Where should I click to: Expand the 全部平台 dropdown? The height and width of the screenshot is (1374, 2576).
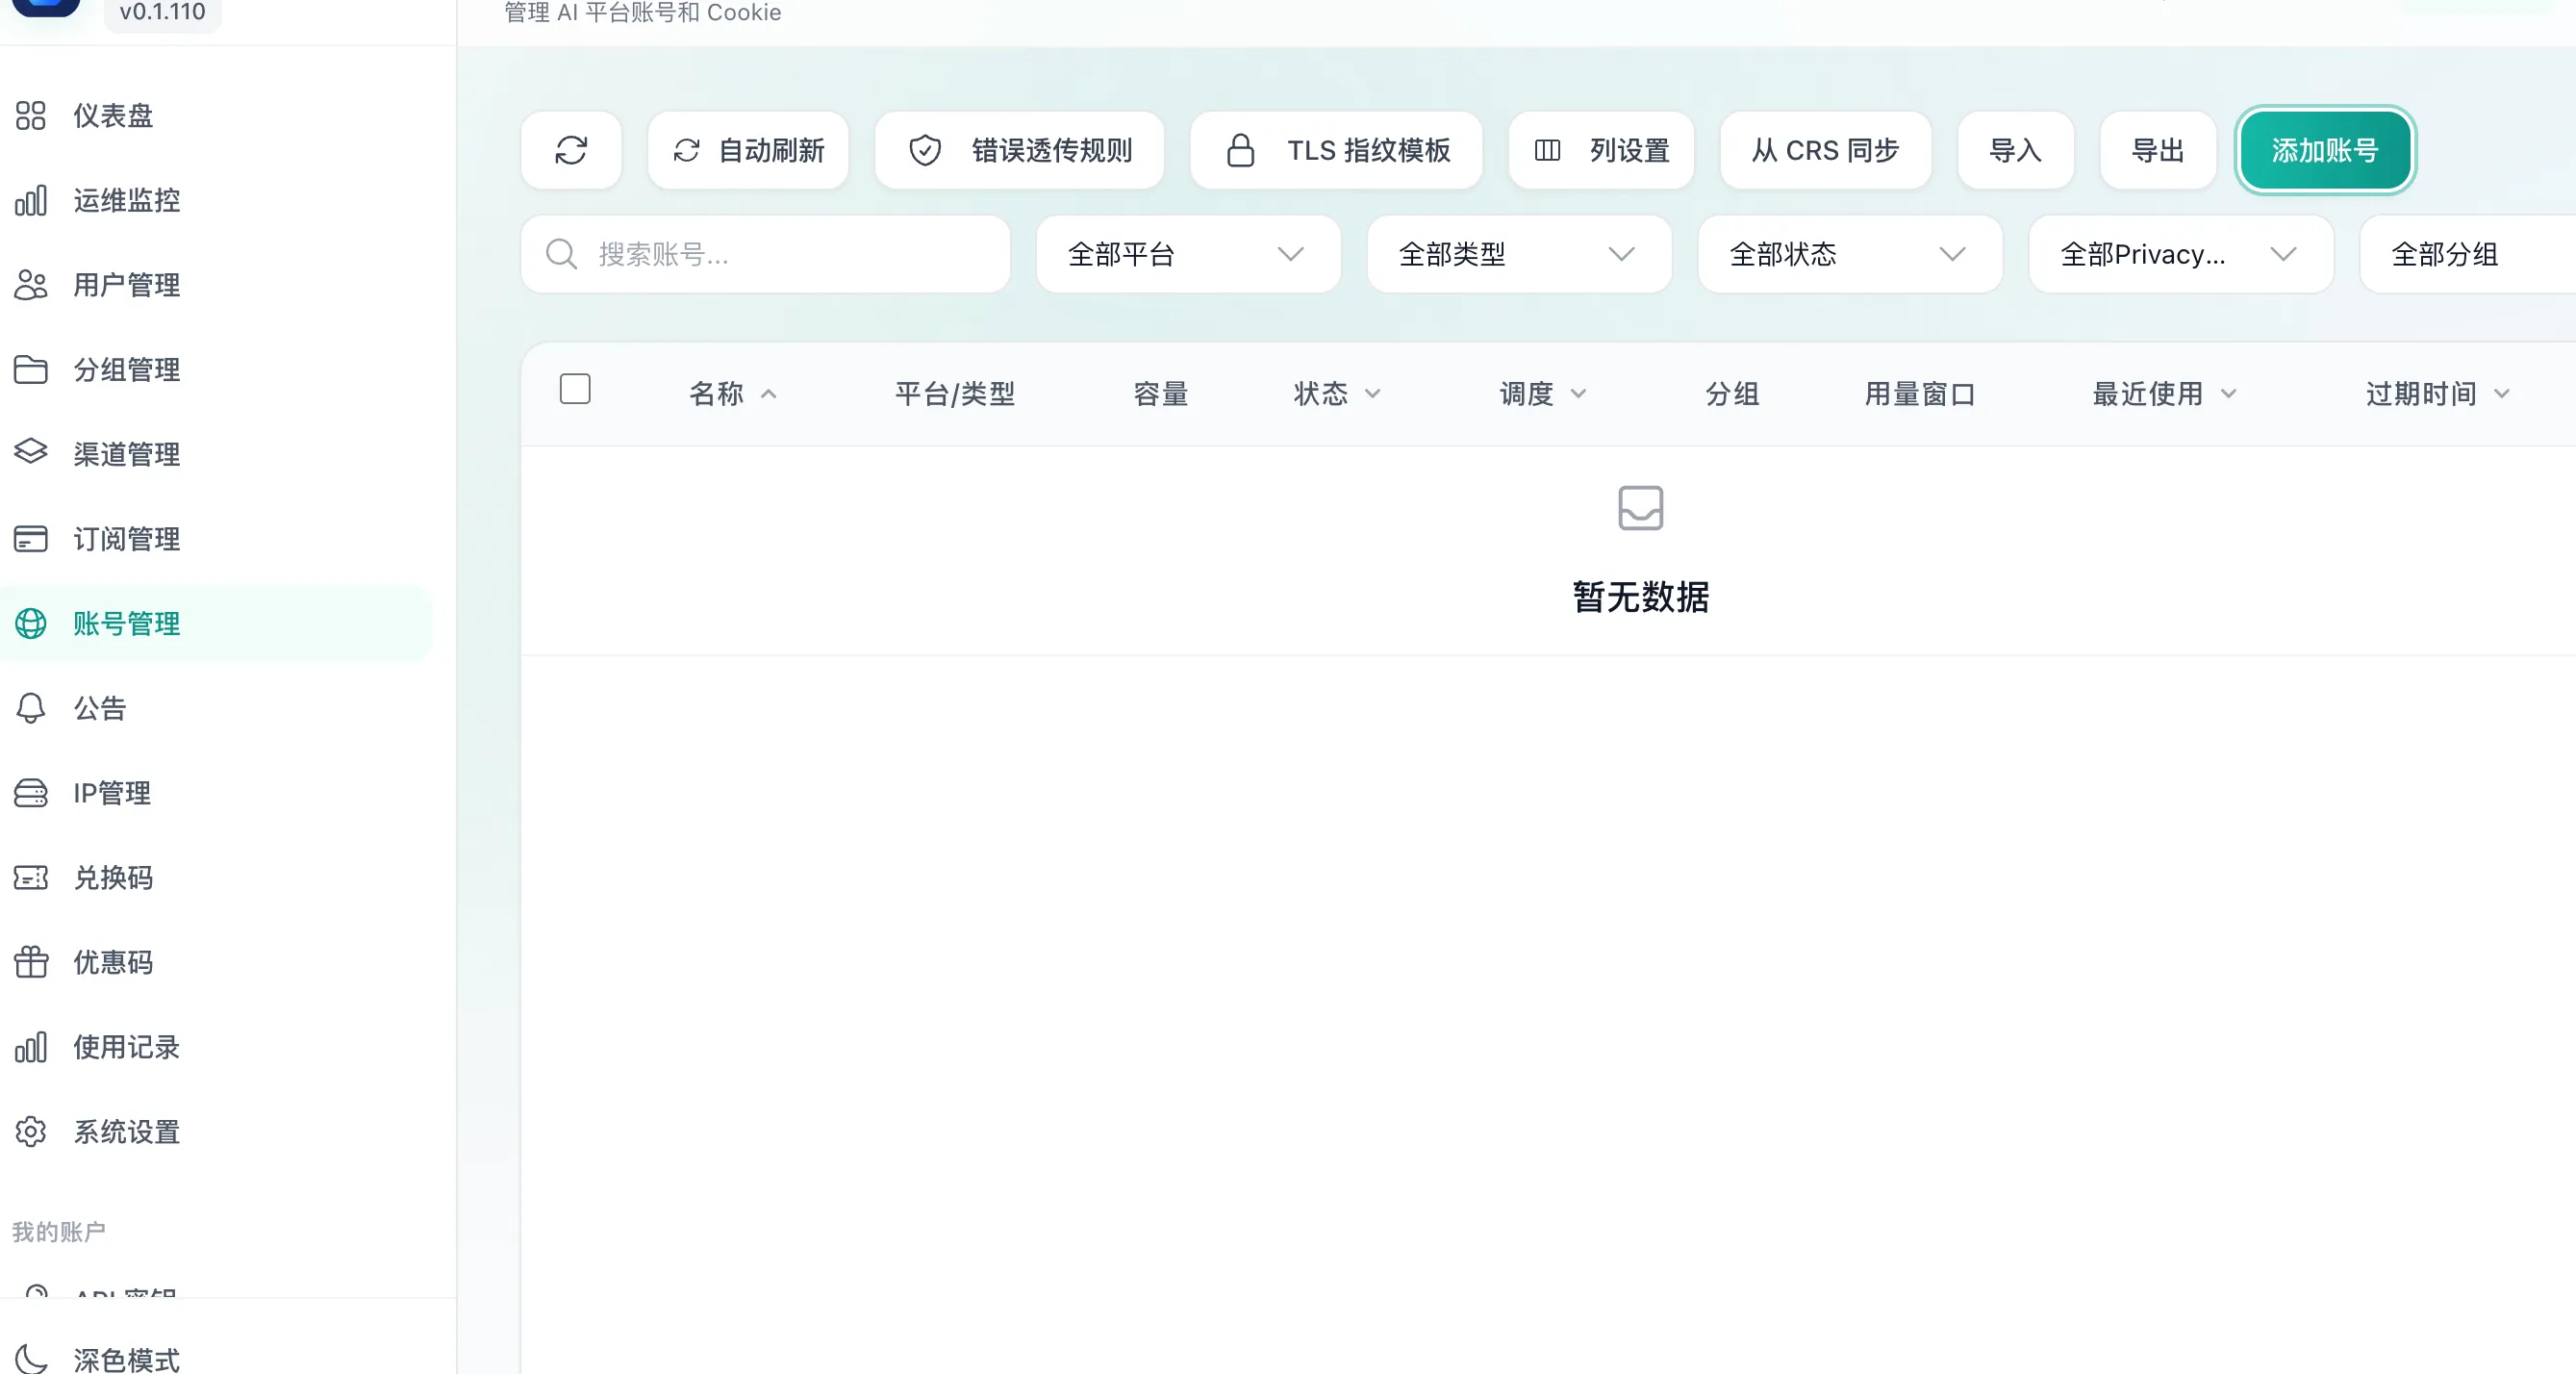[x=1187, y=254]
